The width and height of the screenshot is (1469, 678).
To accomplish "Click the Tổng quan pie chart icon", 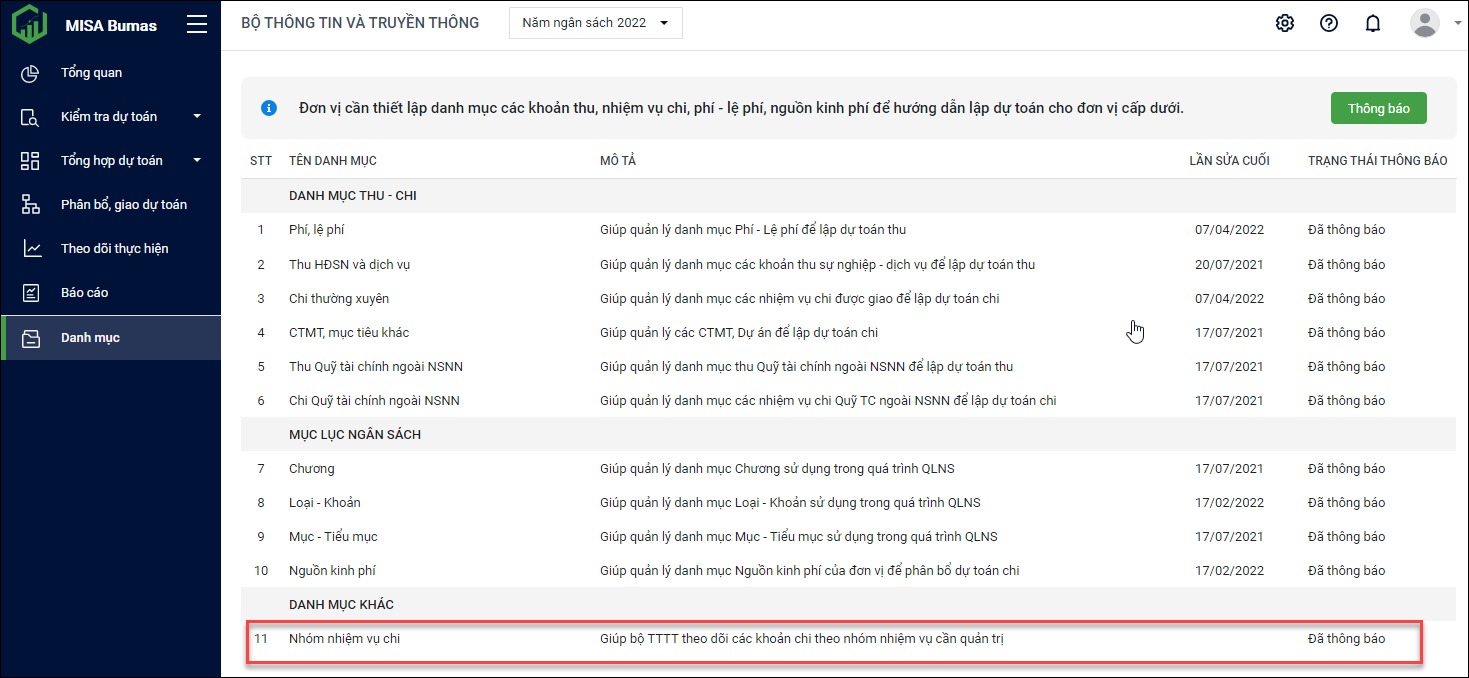I will click(30, 73).
